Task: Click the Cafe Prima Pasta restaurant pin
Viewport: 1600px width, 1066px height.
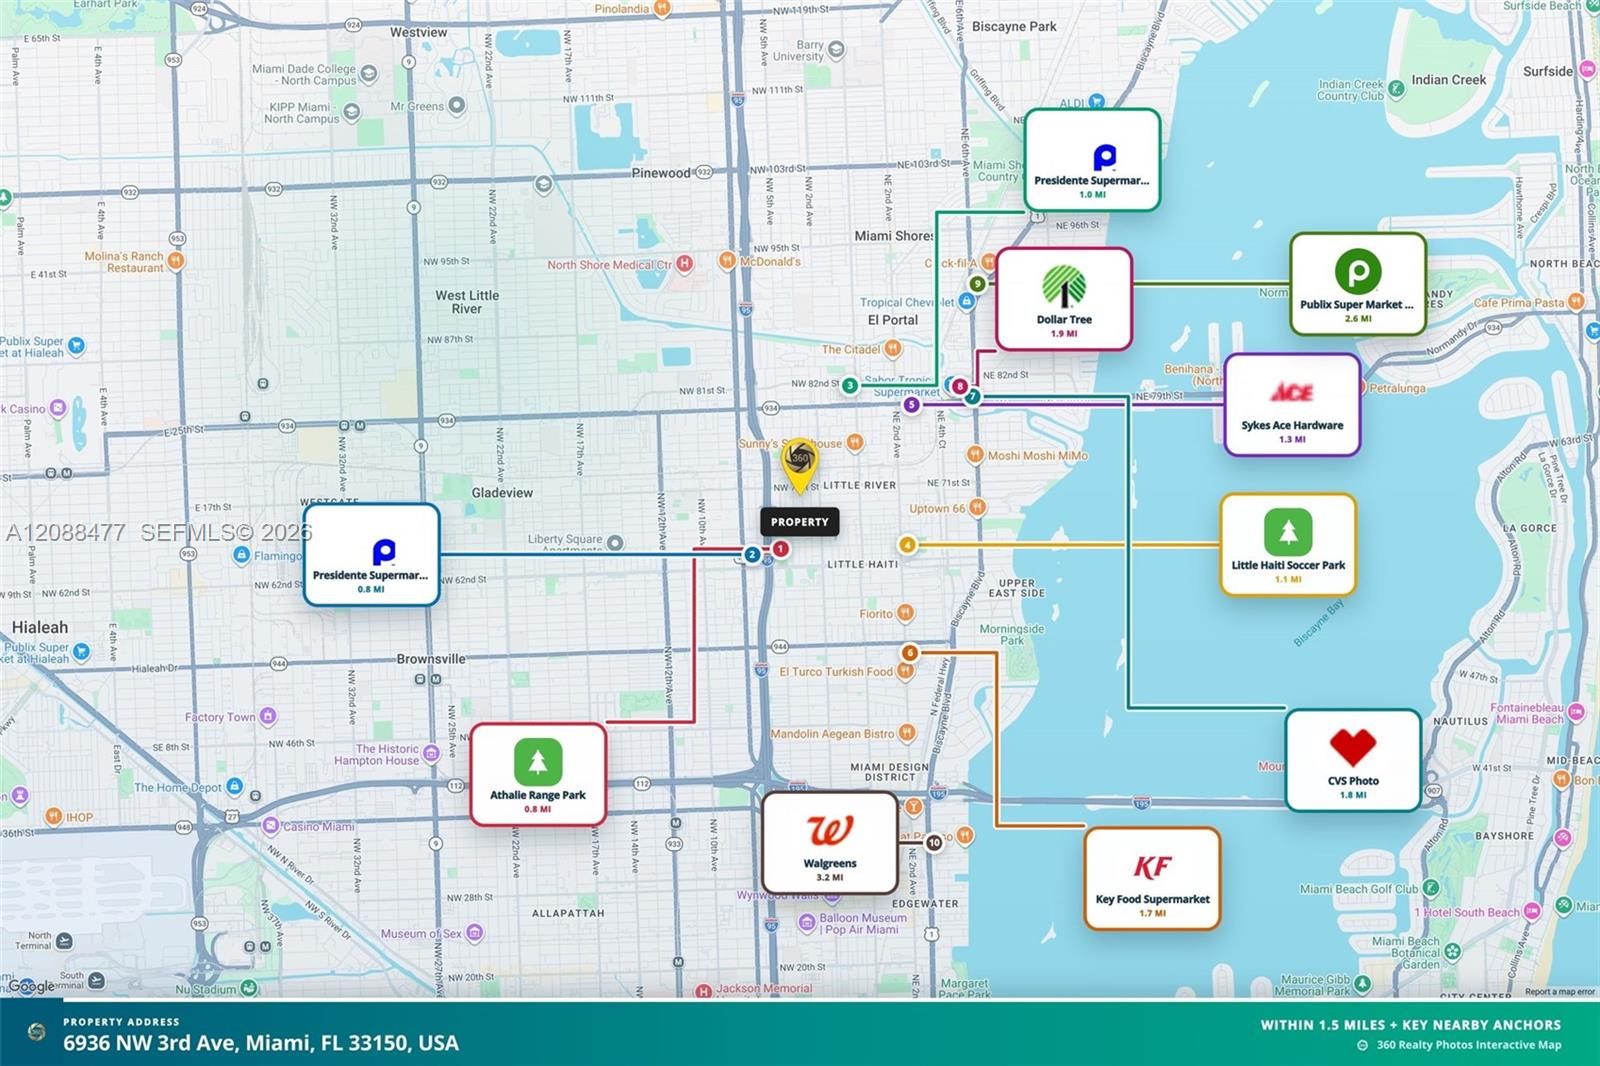Action: 1576,301
